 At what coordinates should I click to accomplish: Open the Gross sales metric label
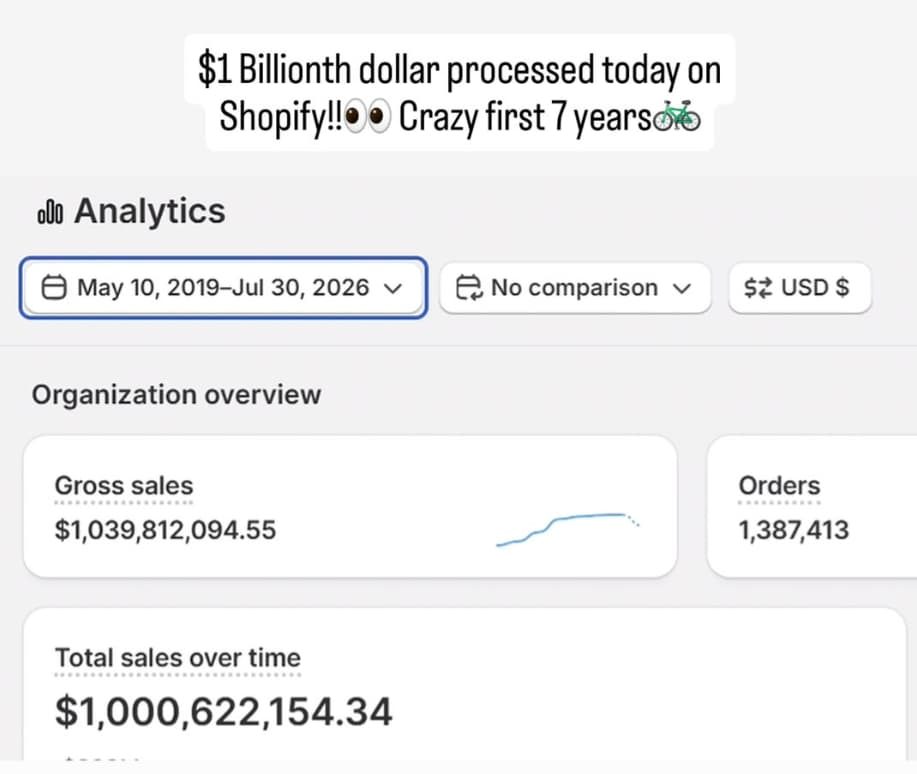pos(123,486)
